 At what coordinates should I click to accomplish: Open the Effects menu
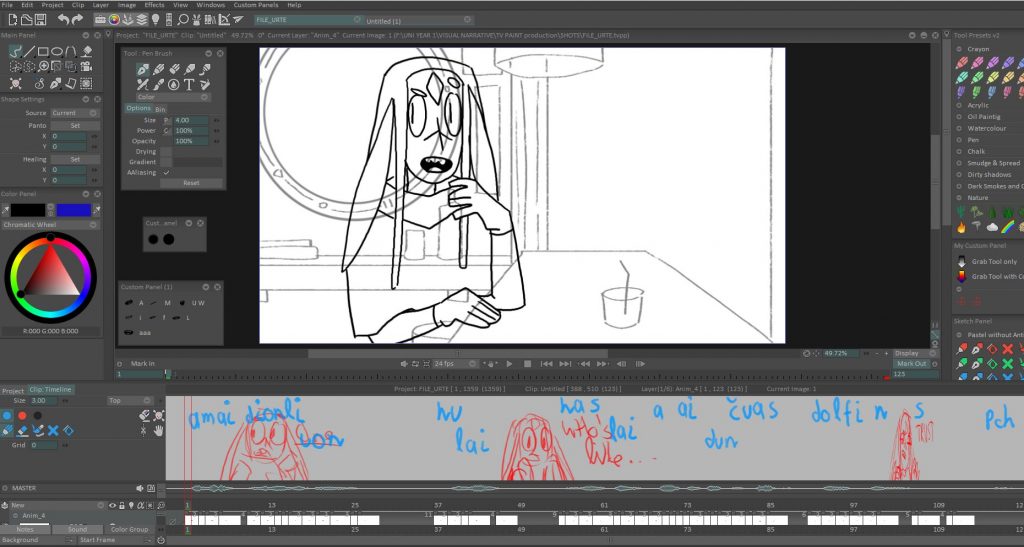[154, 5]
